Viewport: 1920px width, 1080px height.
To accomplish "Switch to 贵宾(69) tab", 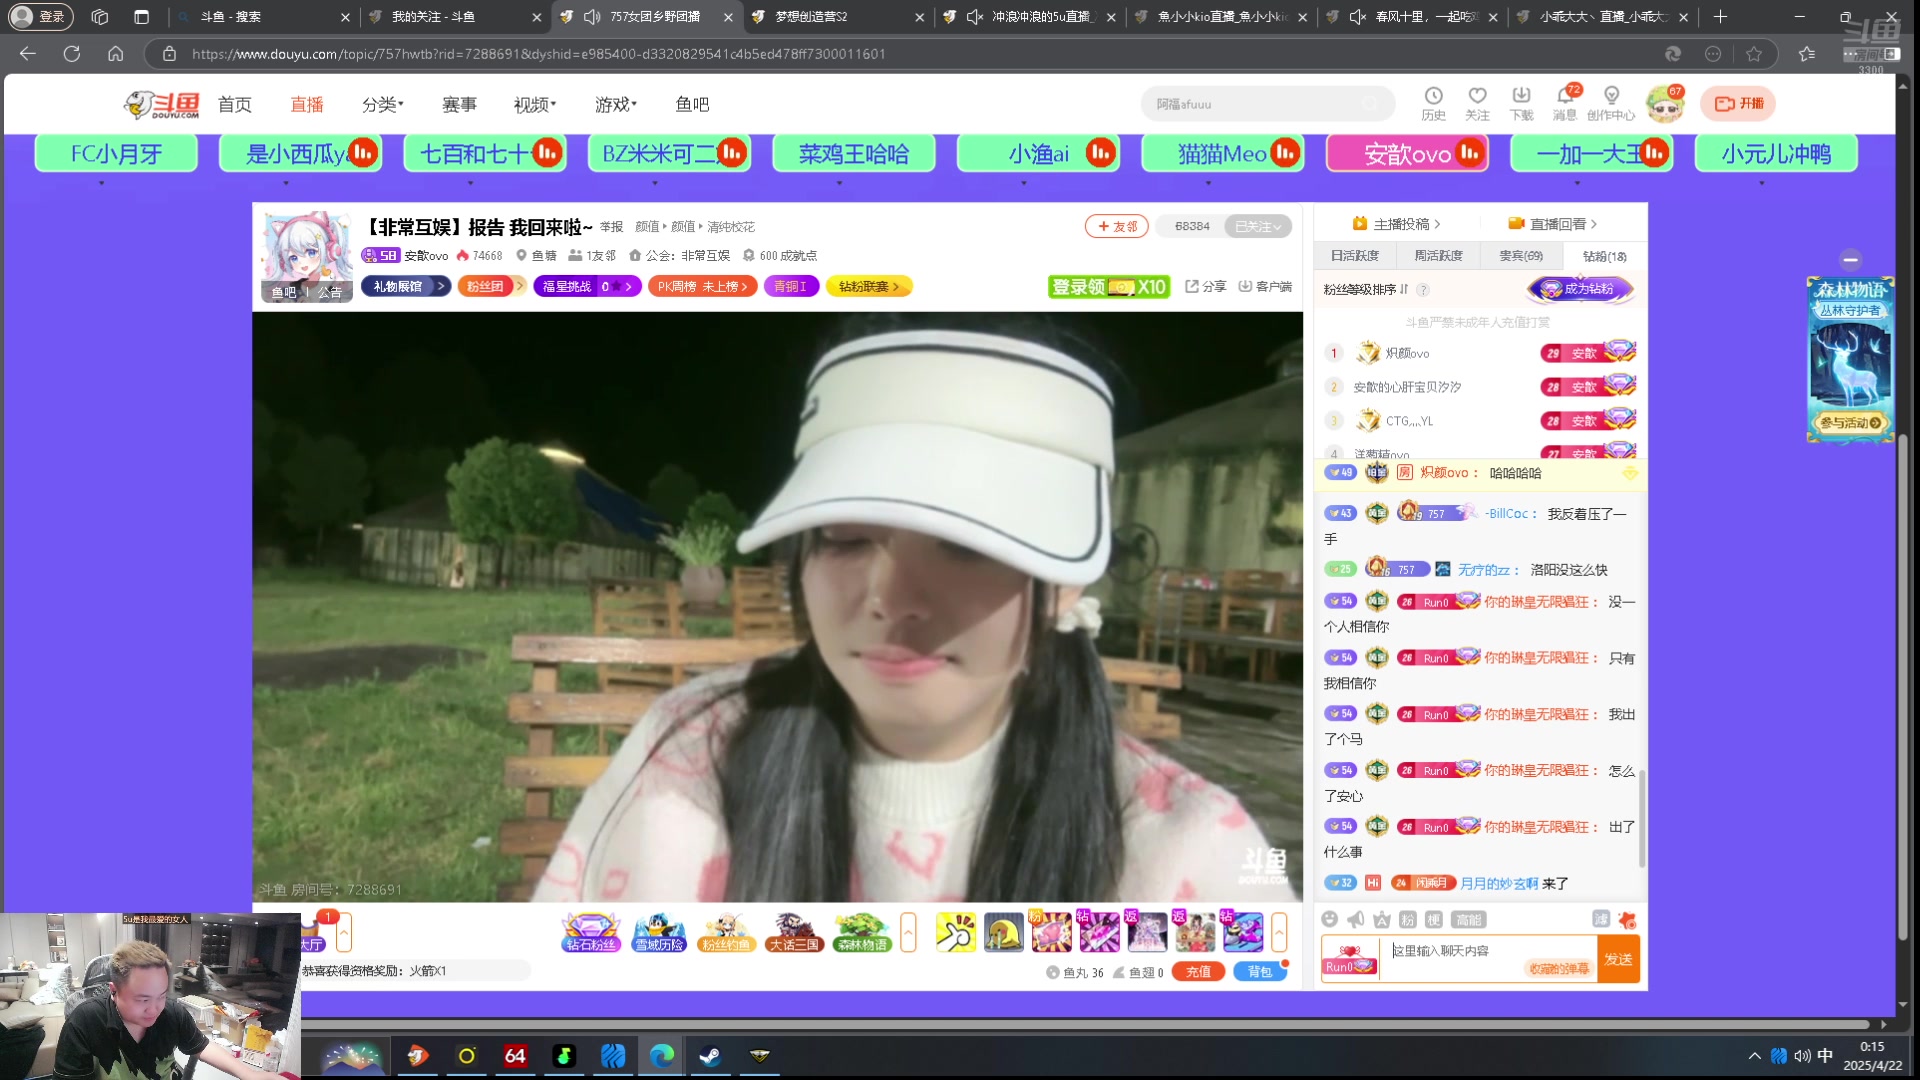I will pyautogui.click(x=1521, y=256).
